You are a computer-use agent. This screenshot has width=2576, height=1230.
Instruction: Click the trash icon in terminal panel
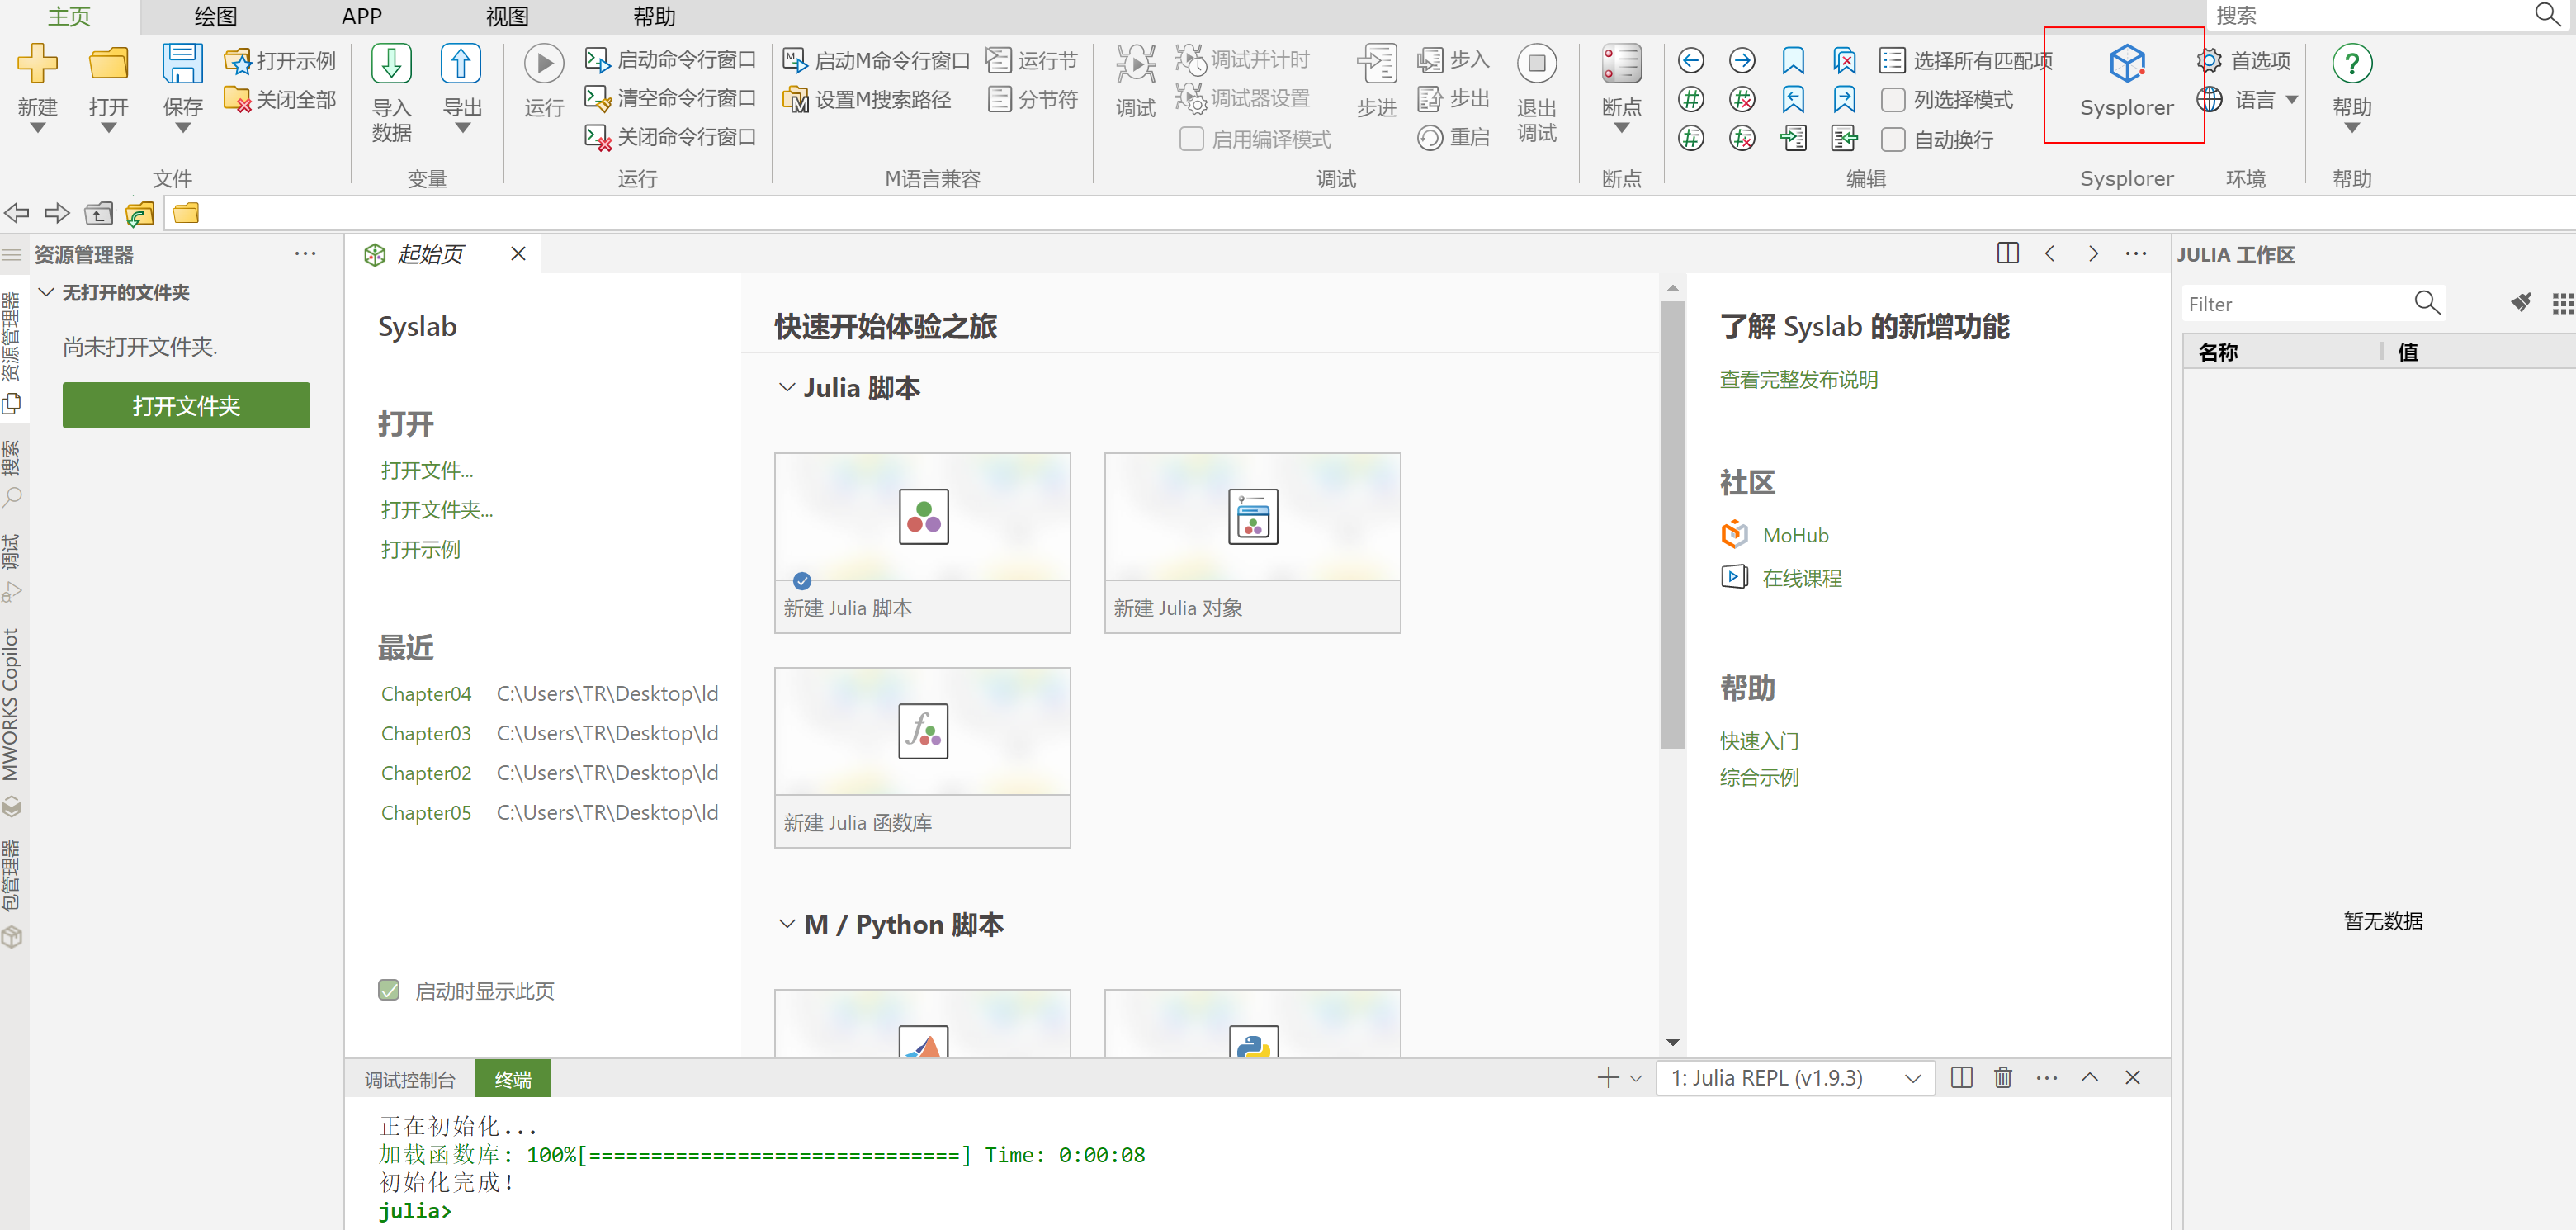2003,1077
